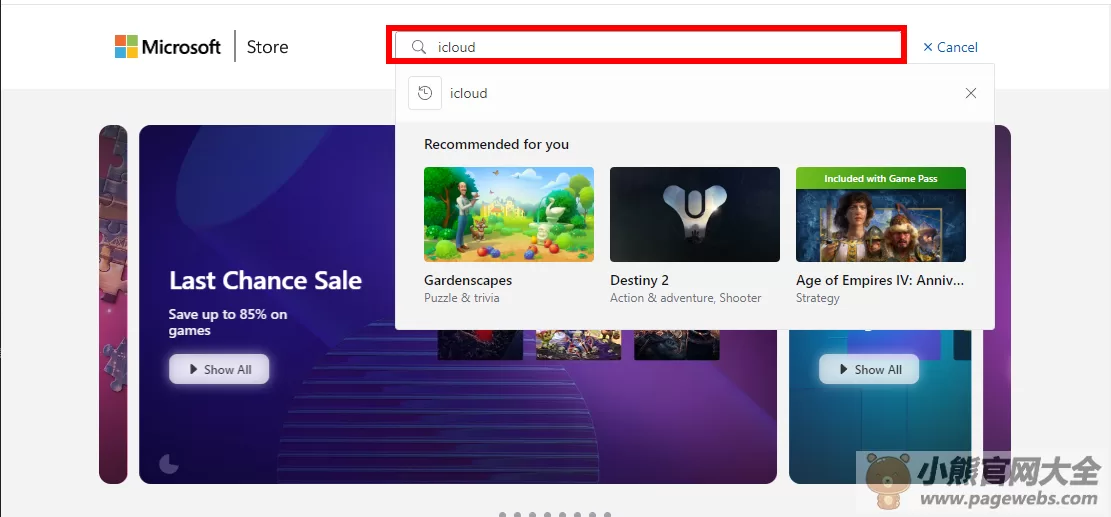Remove icloud from search history

click(971, 93)
